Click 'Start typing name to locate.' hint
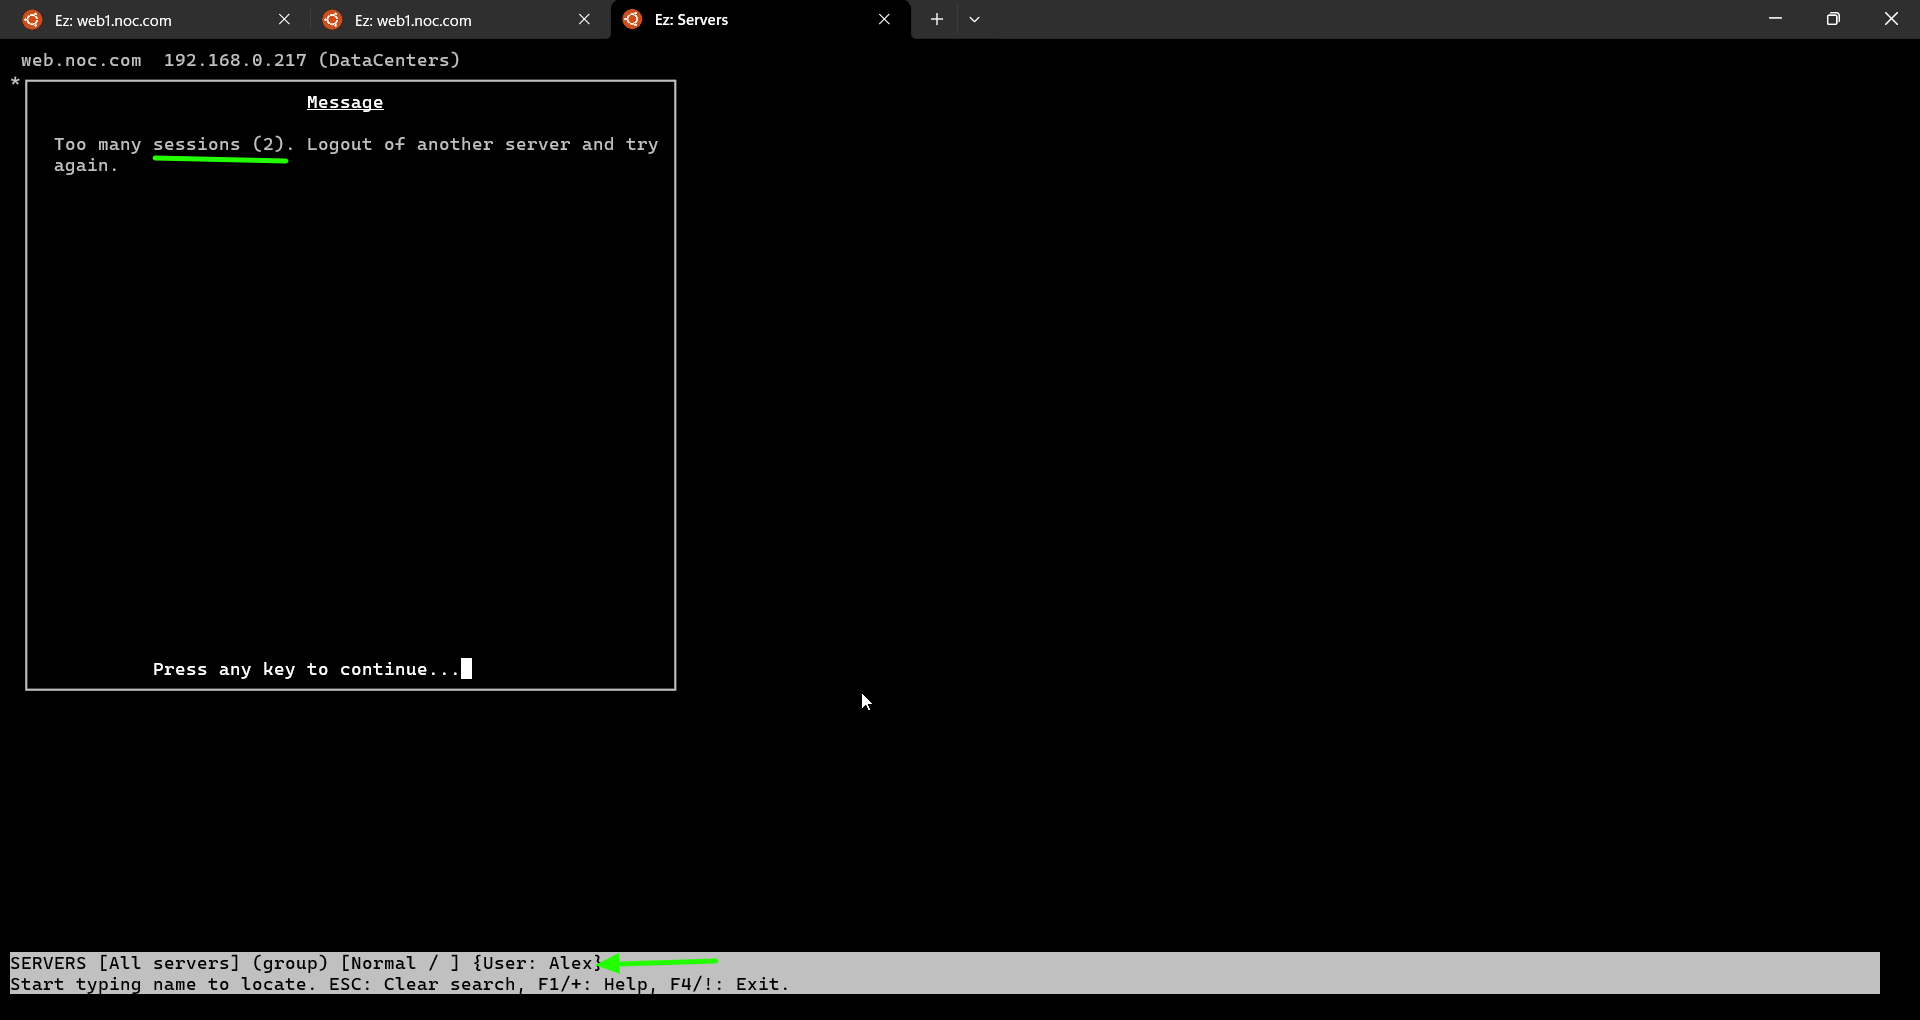 (x=163, y=984)
